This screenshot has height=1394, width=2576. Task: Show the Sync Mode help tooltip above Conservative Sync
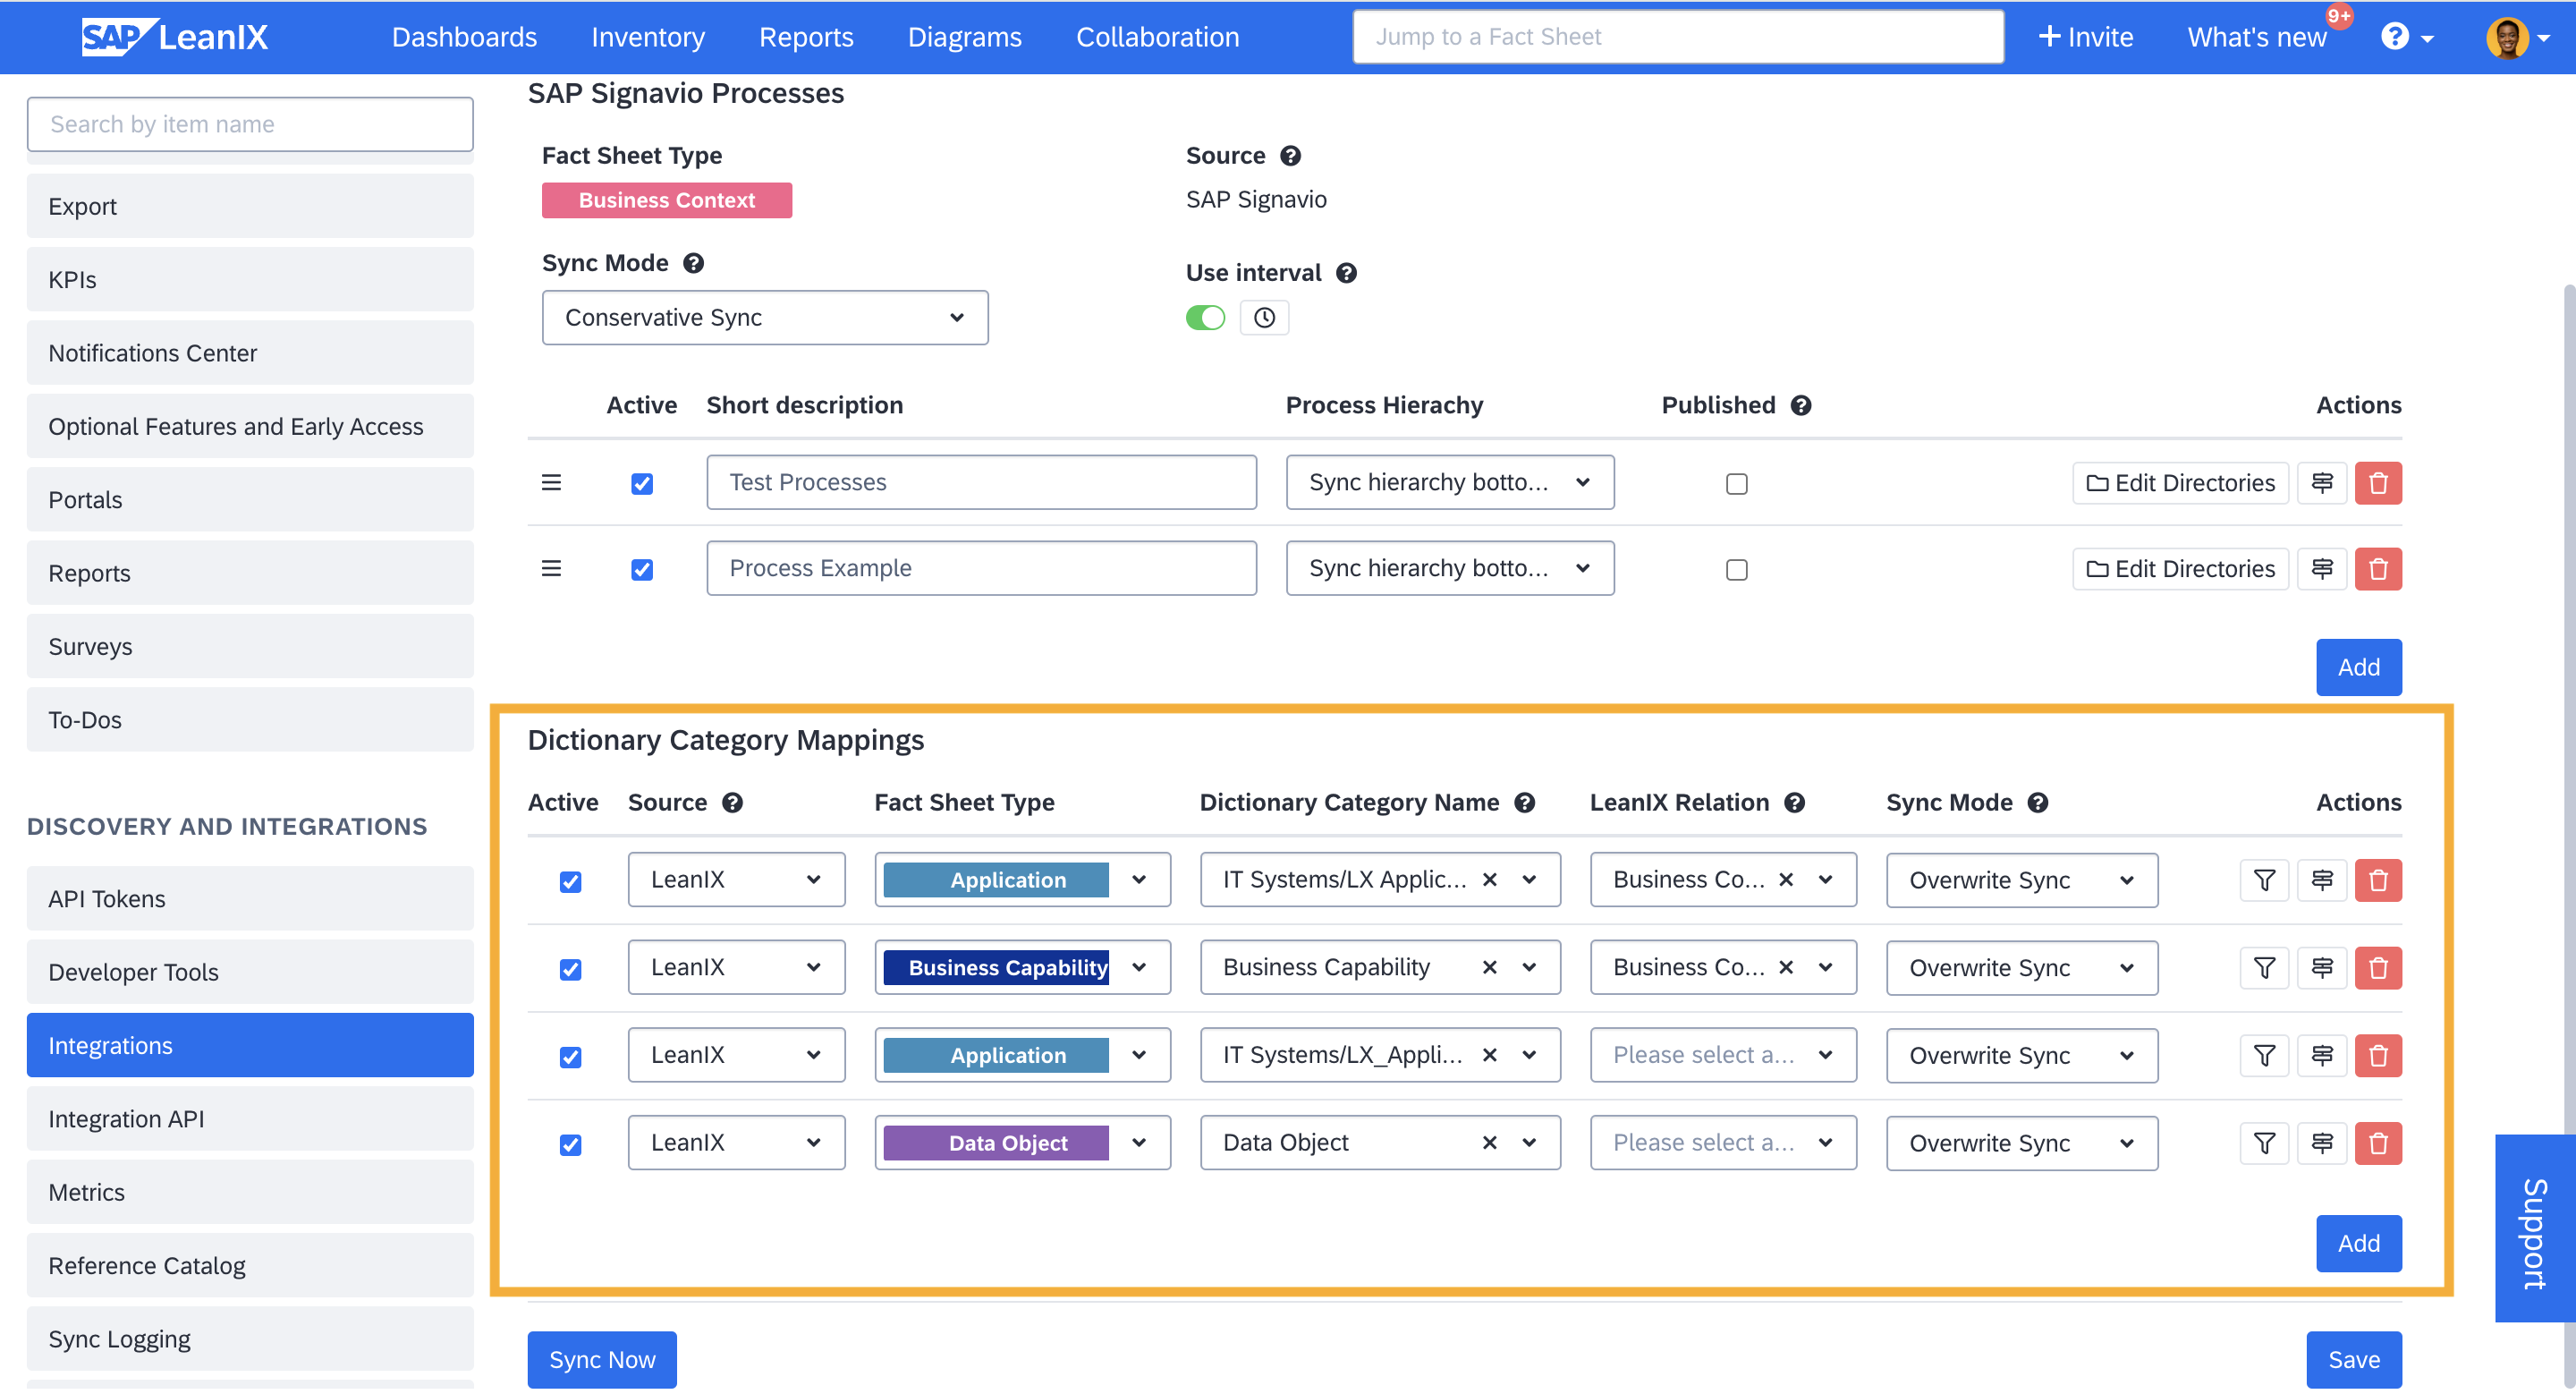click(693, 263)
